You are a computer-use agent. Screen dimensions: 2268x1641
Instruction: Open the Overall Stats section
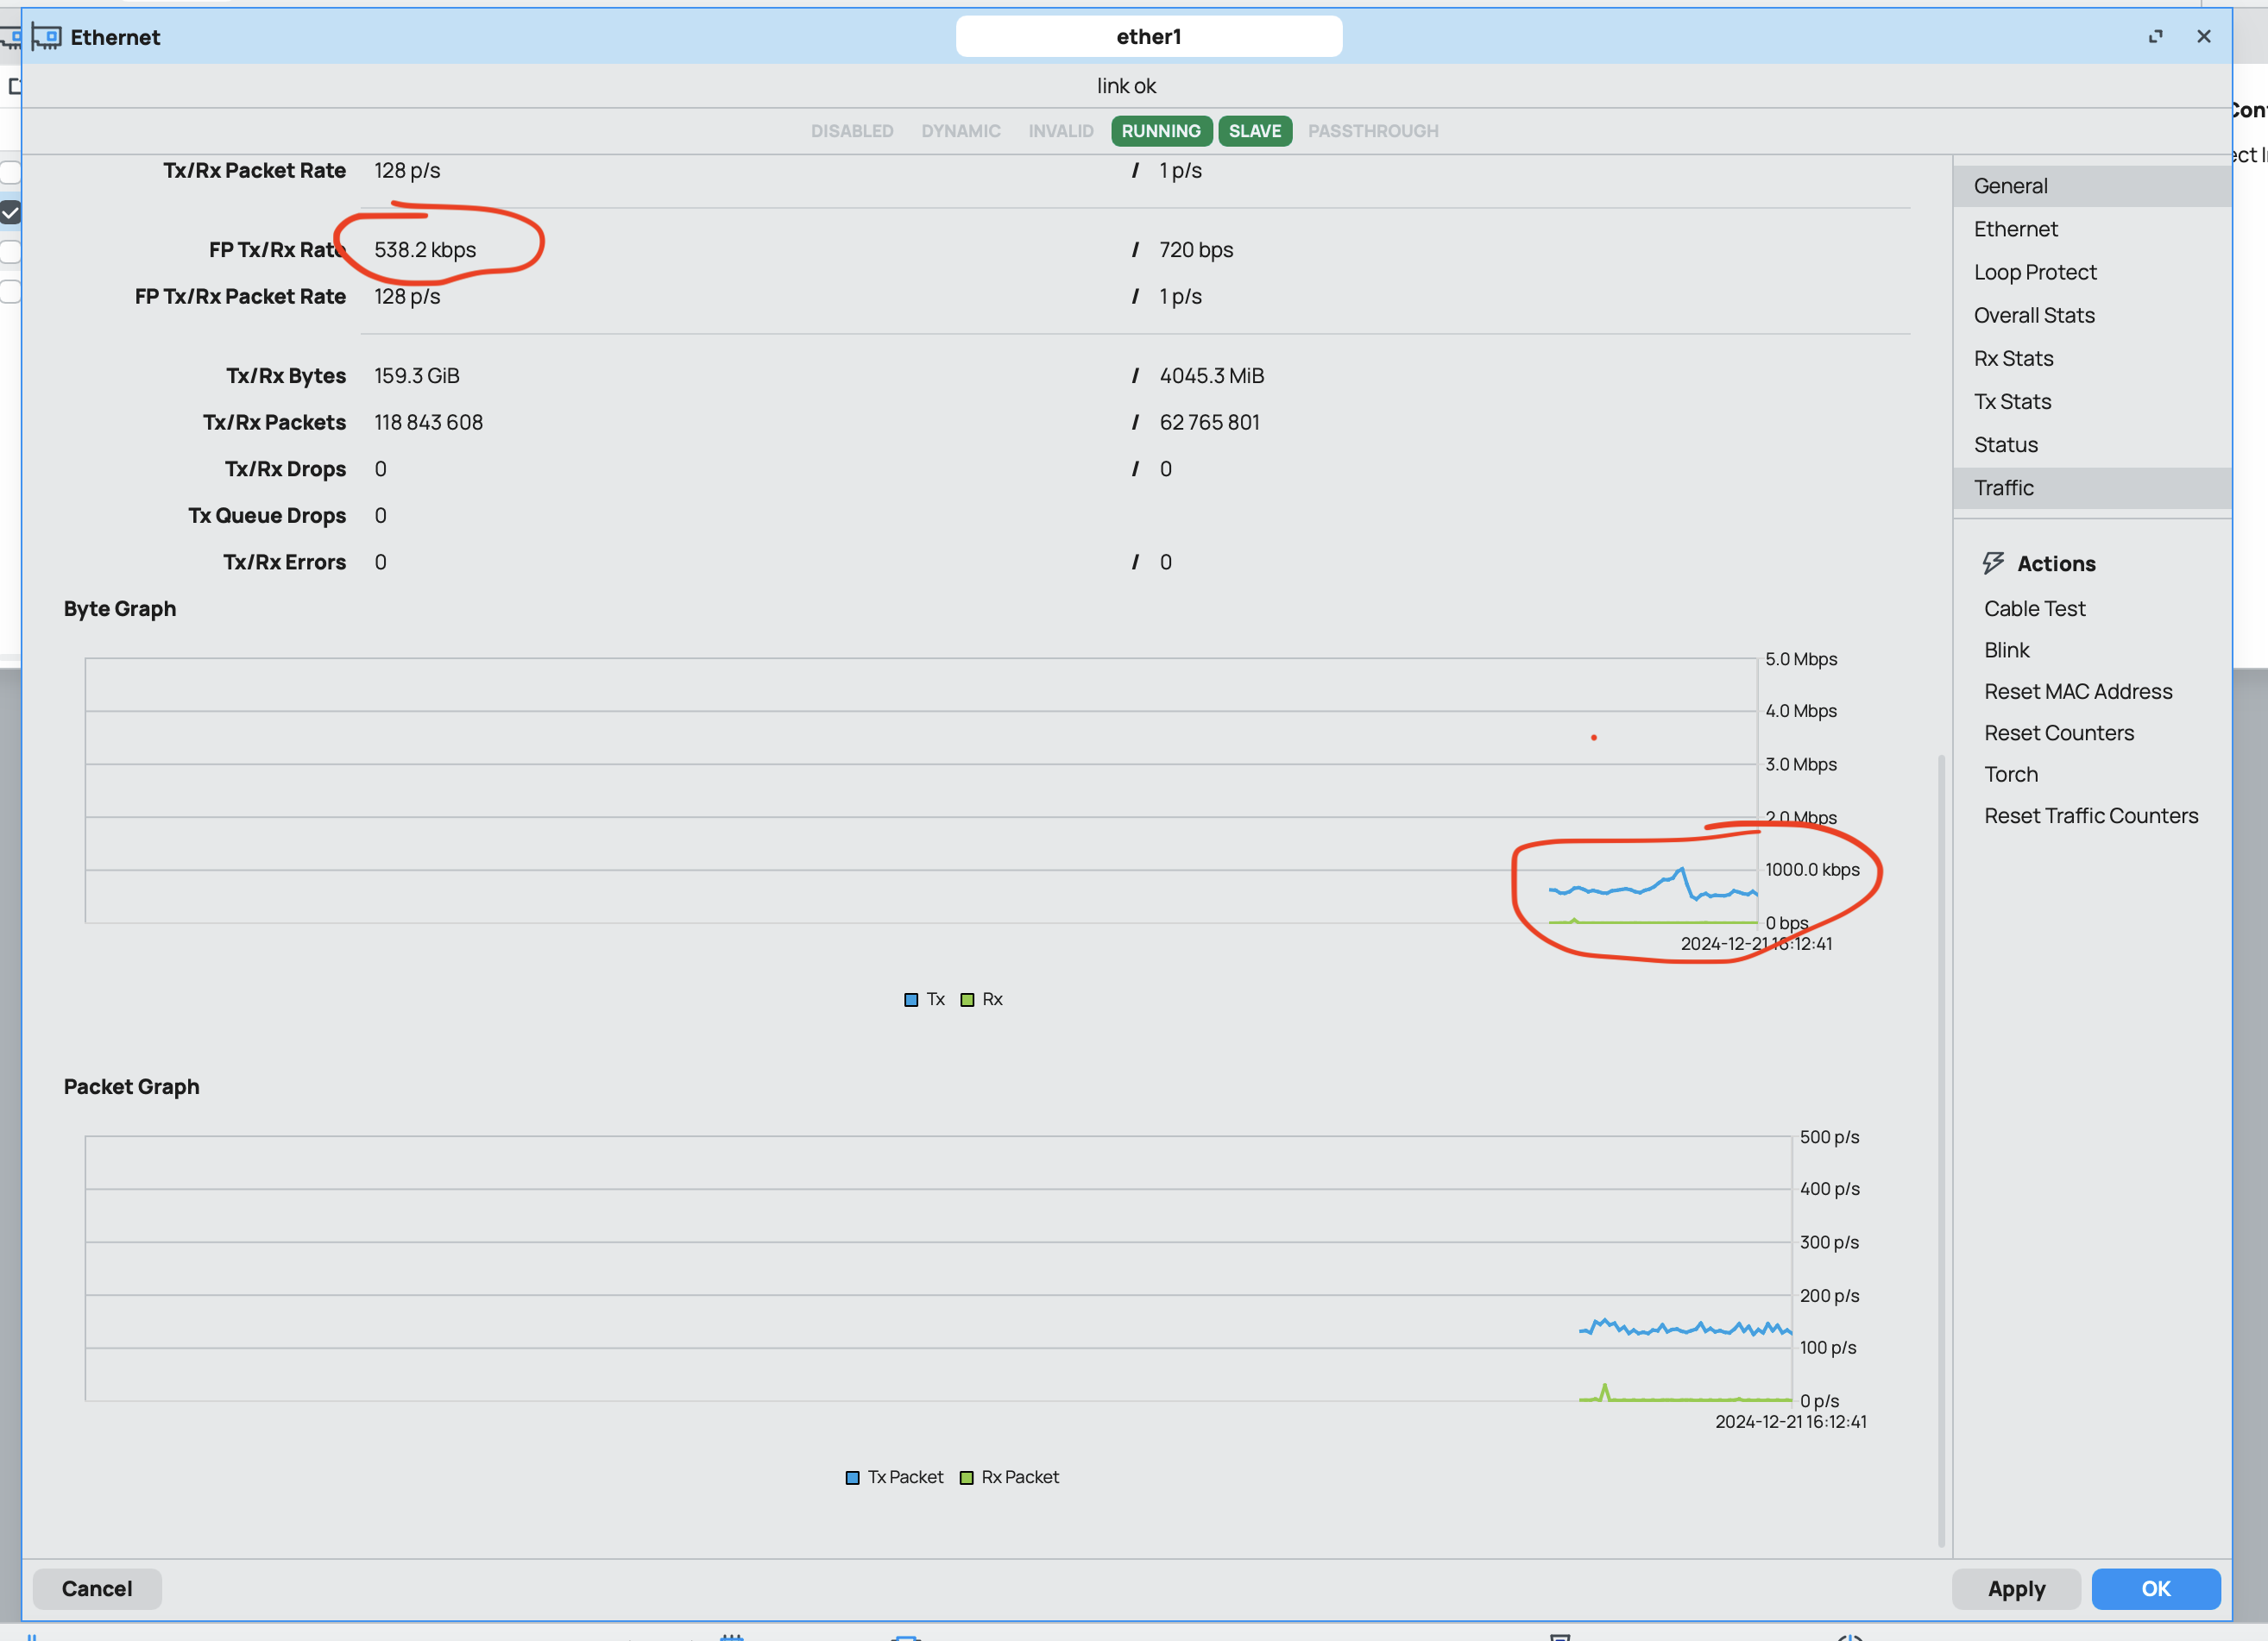[2033, 315]
